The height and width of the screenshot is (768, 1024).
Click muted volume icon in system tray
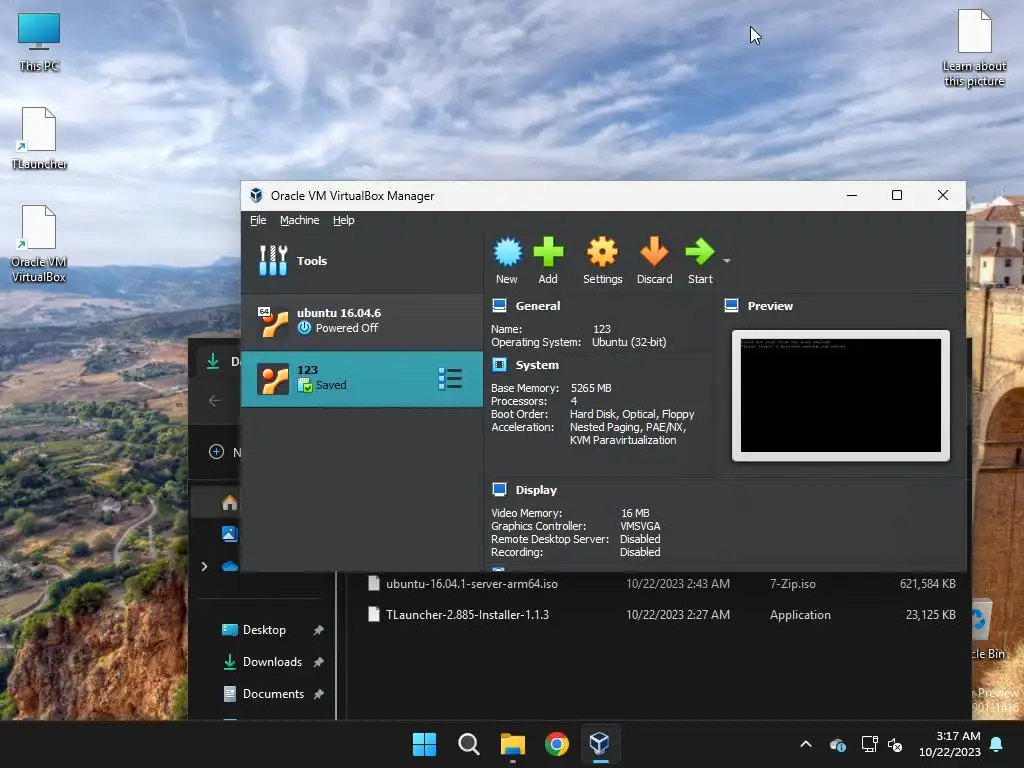pos(895,744)
